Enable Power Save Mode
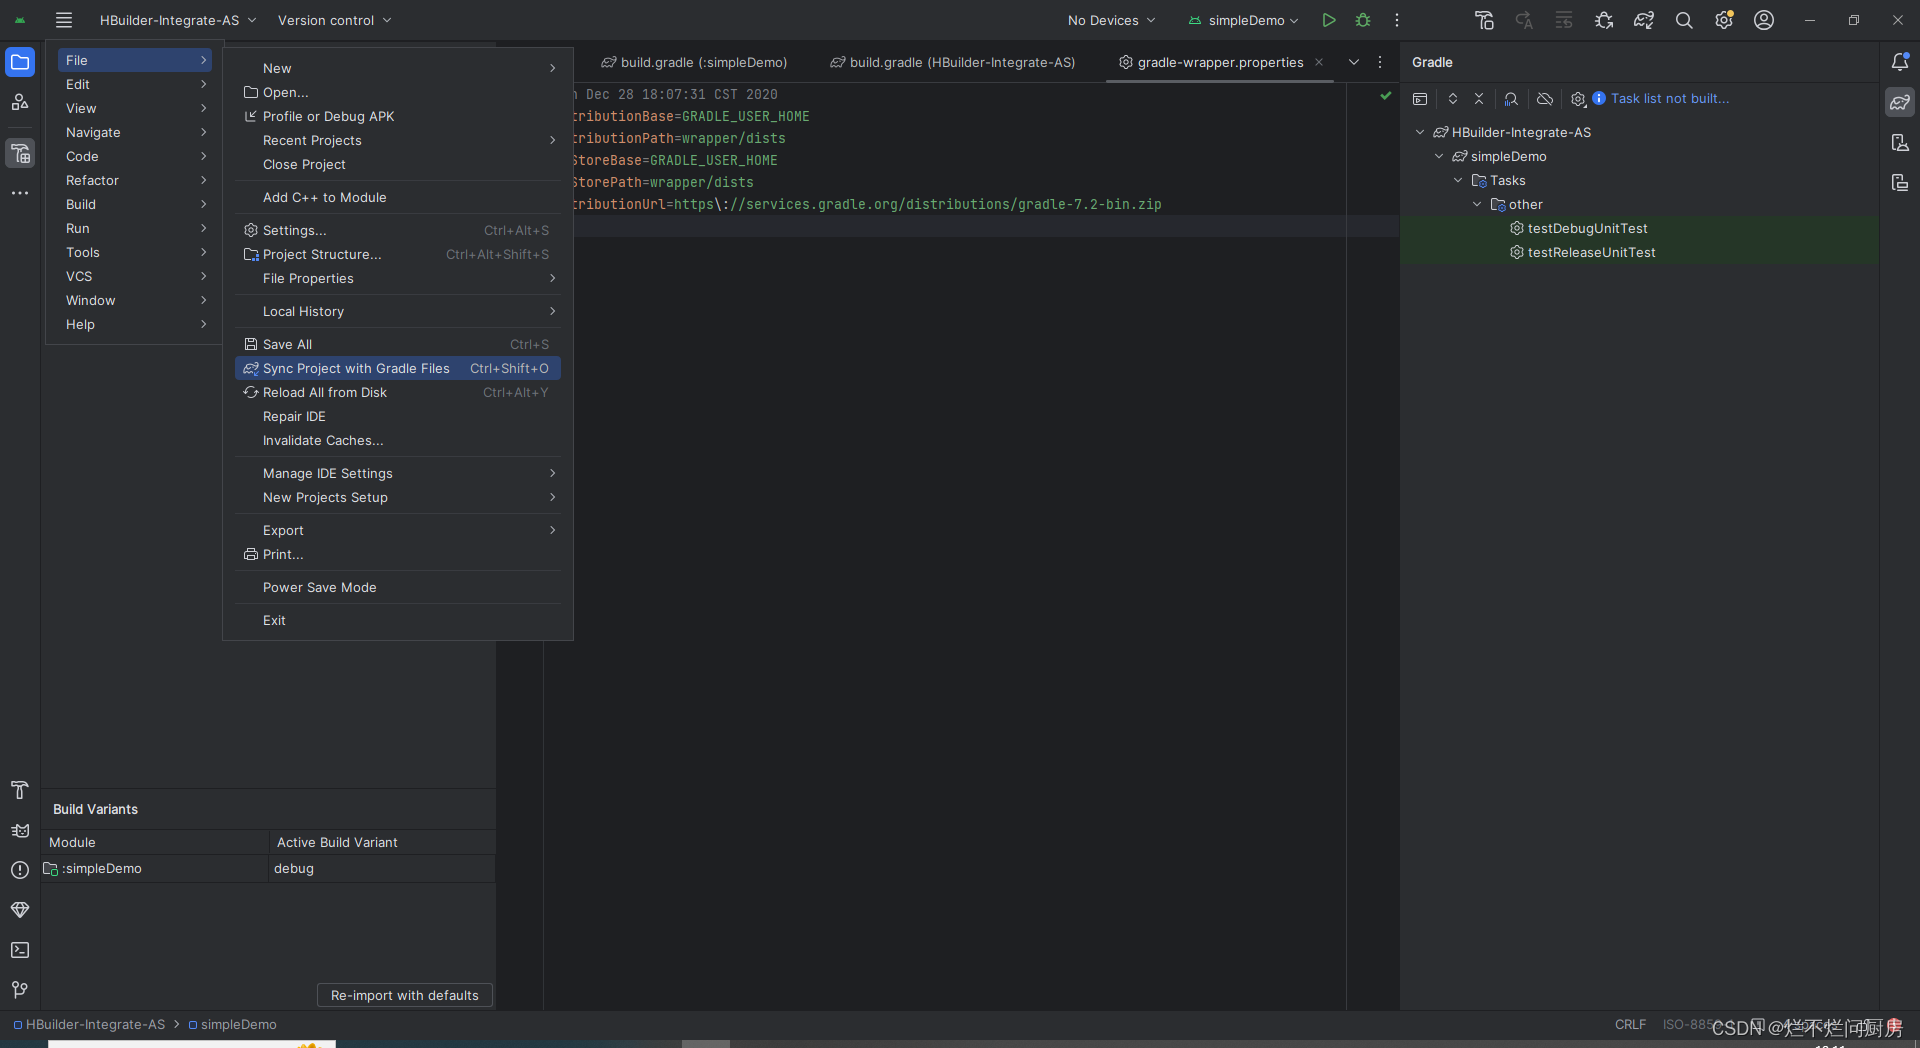 319,587
